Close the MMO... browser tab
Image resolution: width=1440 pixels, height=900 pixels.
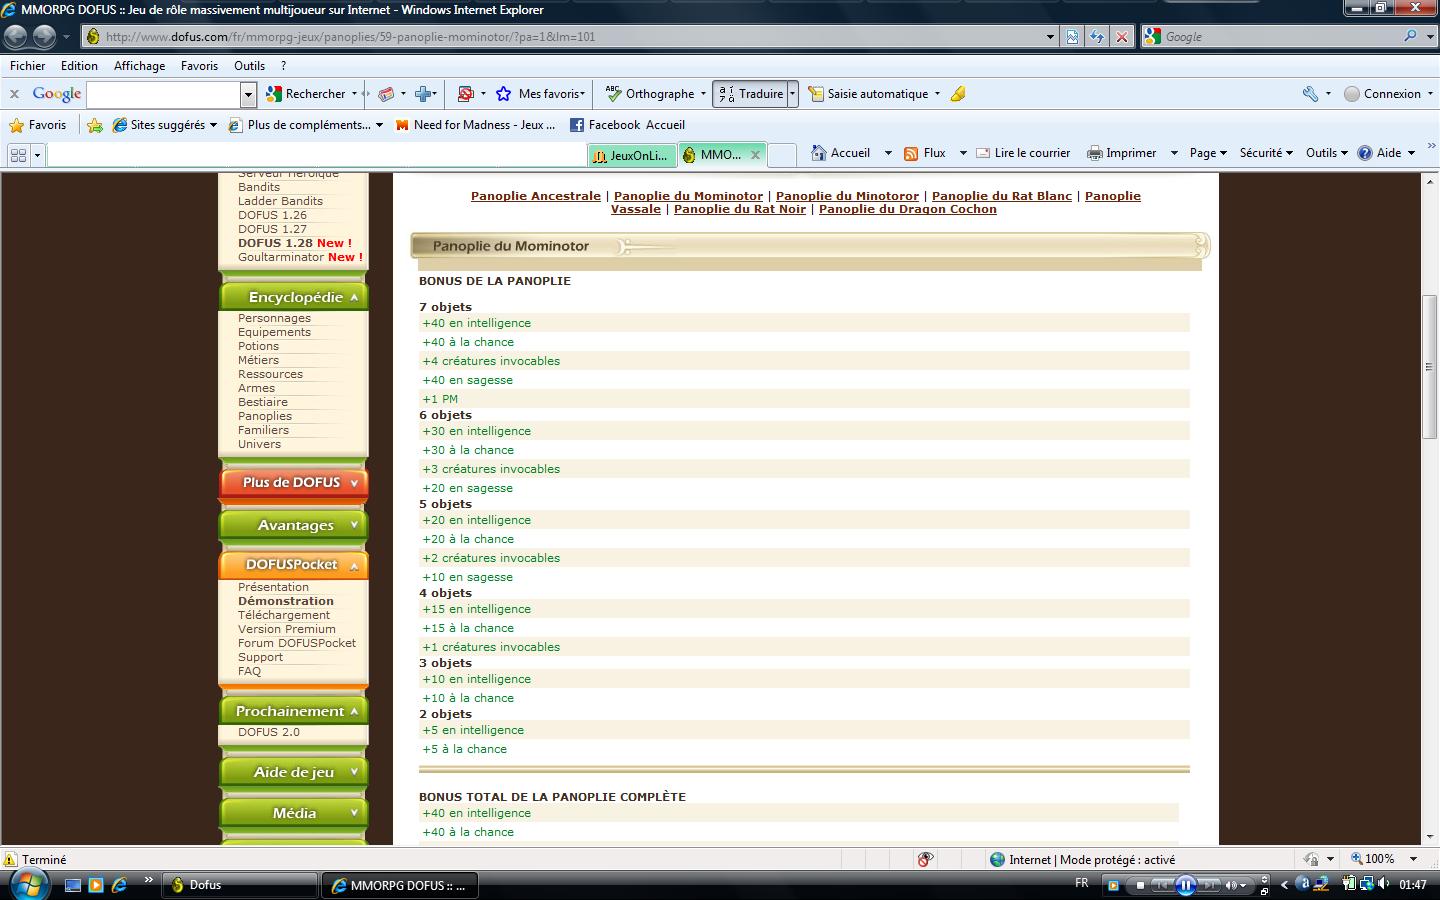756,155
